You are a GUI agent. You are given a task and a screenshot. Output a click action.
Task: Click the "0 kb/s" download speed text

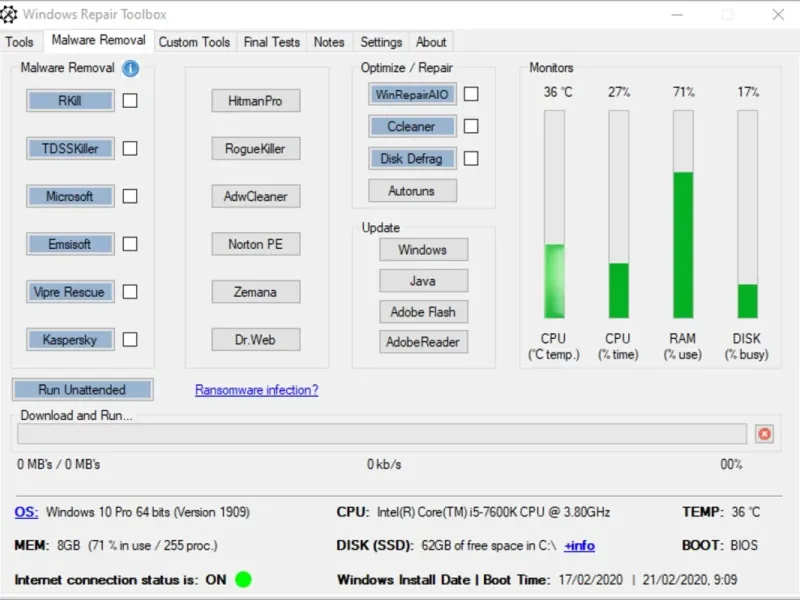click(384, 464)
